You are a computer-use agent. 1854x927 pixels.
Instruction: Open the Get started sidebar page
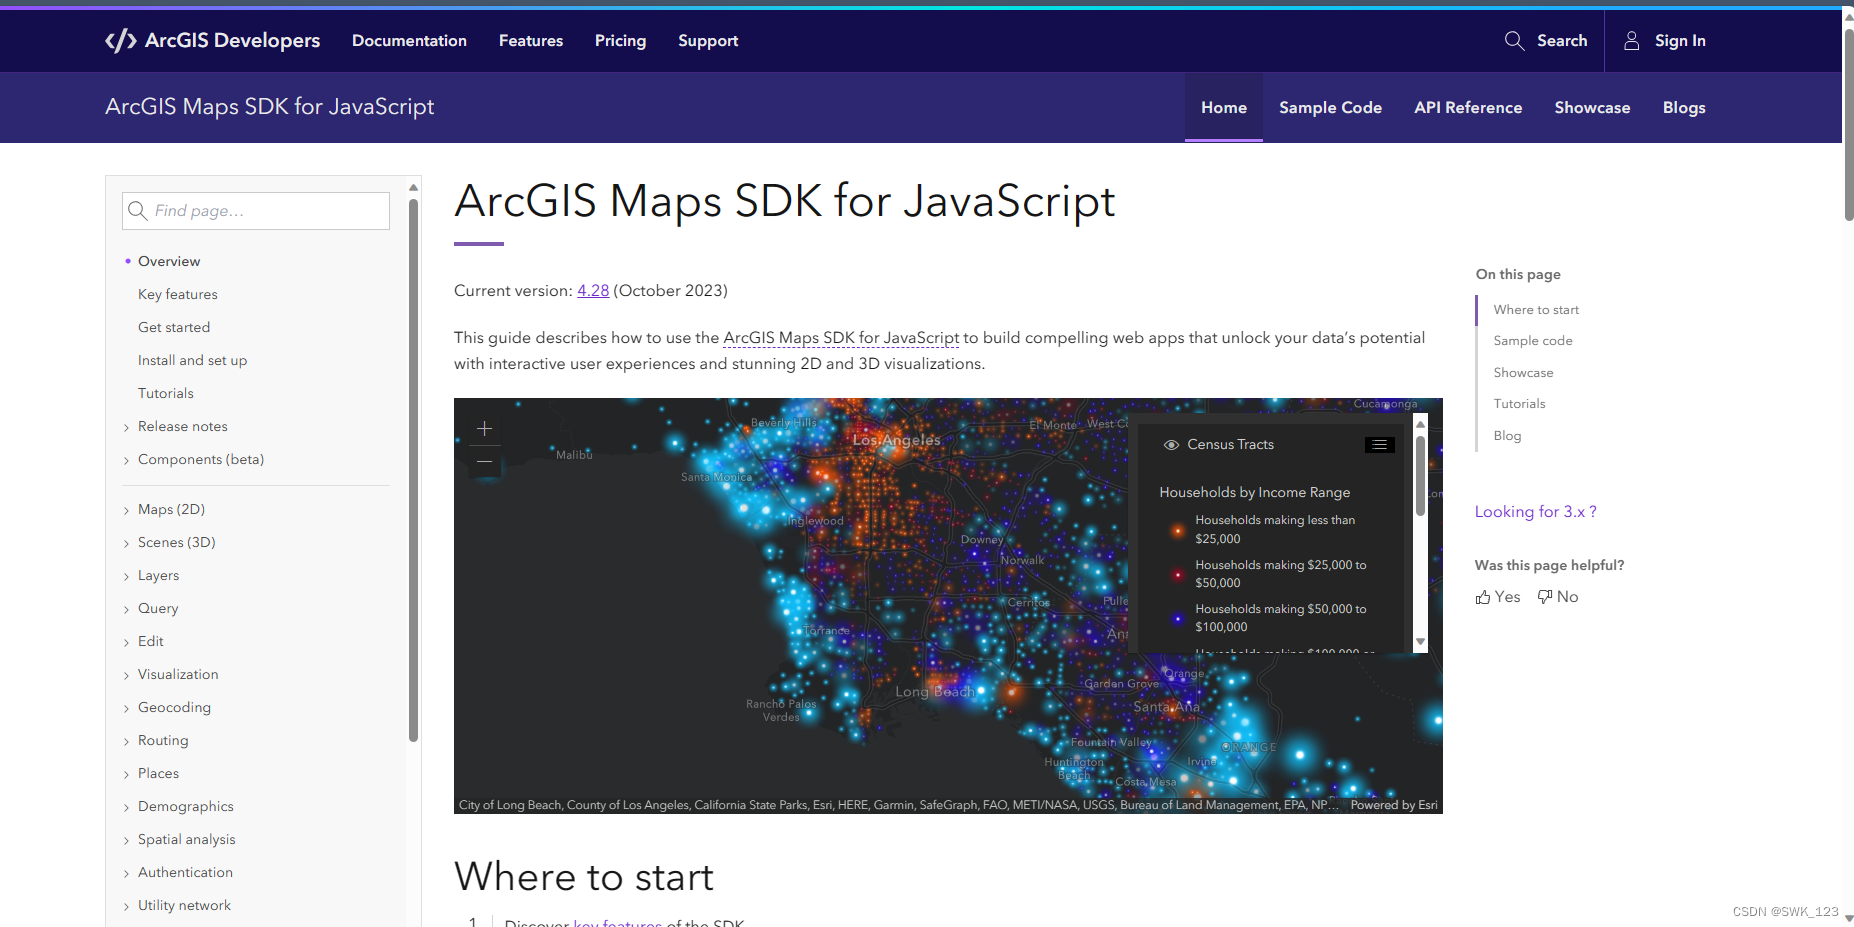tap(174, 327)
